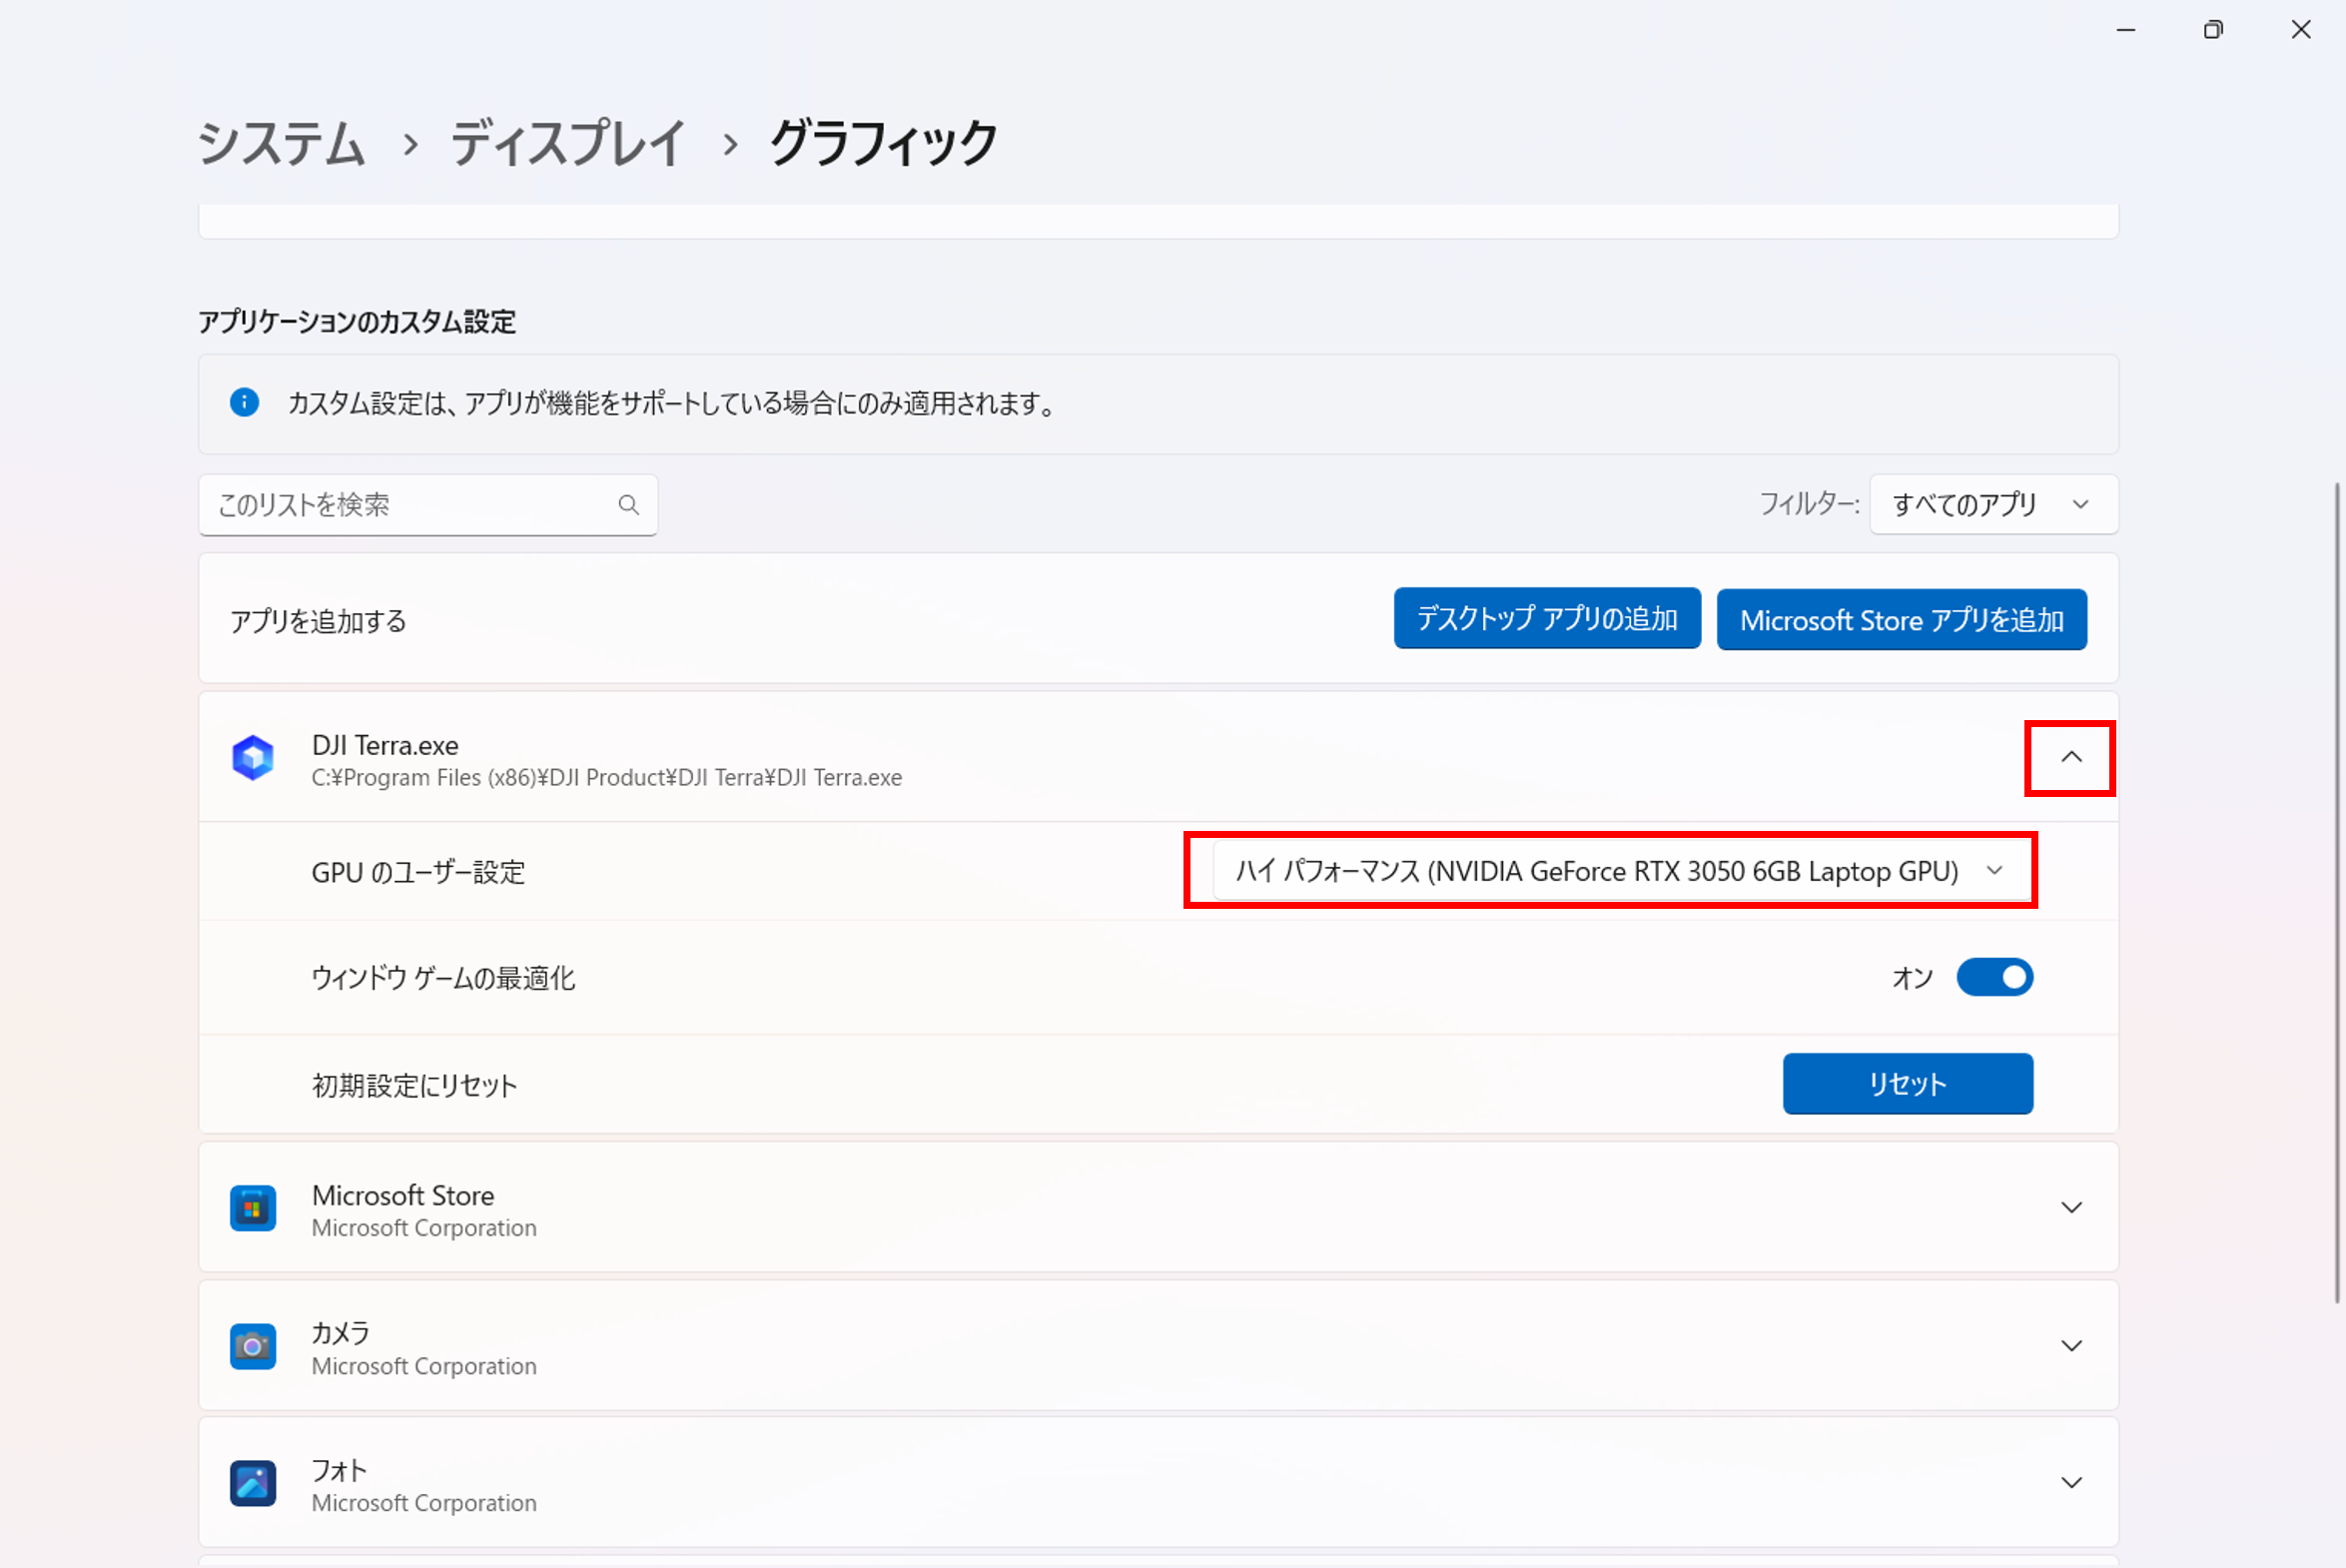Restore down the settings window
This screenshot has width=2346, height=1568.
click(2213, 30)
